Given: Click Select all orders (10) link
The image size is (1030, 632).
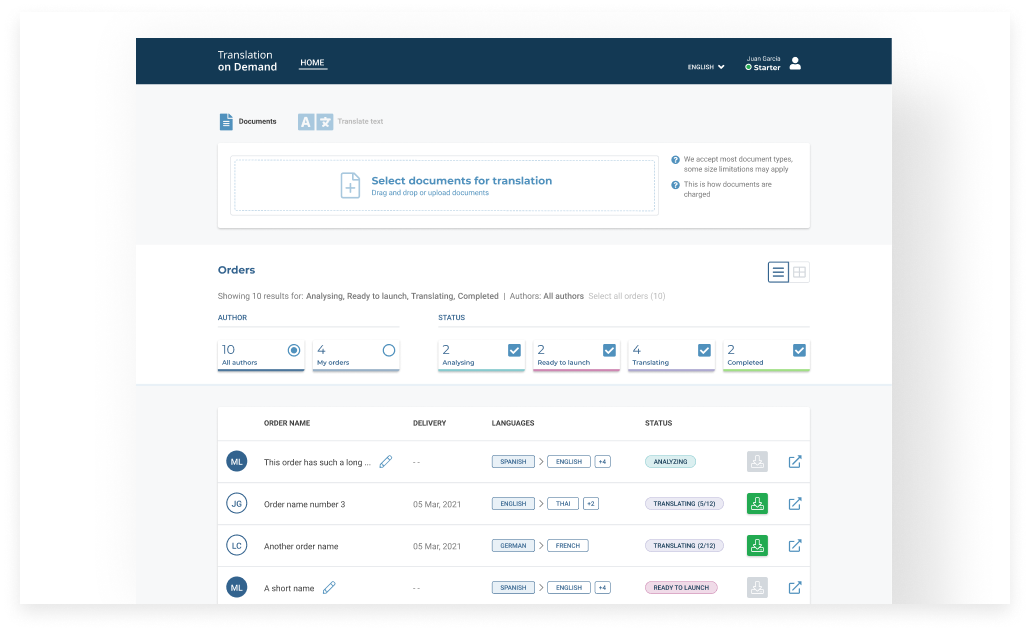Looking at the screenshot, I should coord(627,296).
